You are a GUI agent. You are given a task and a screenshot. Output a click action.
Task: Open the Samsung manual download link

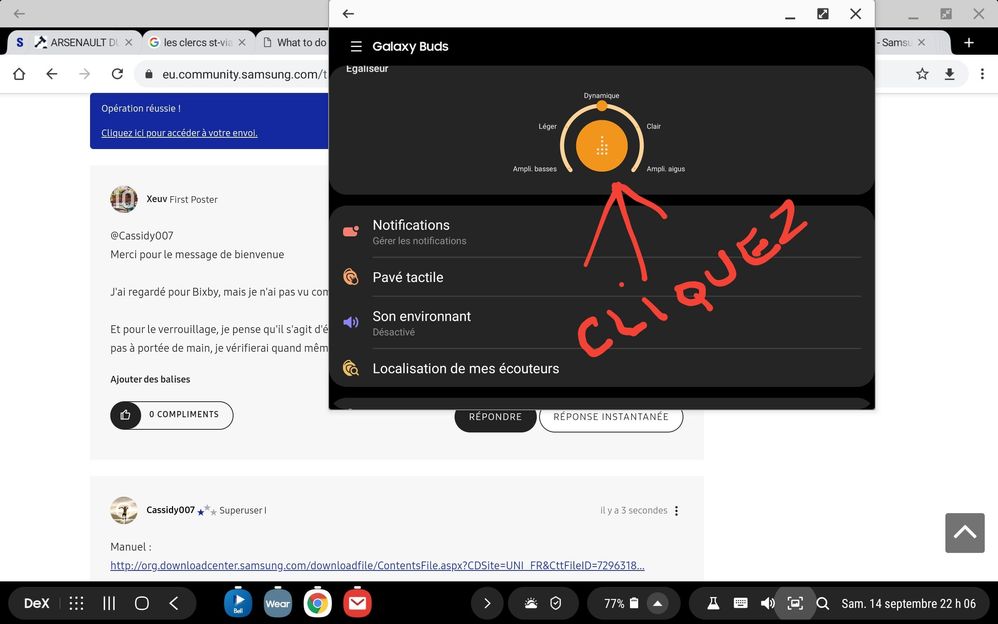pos(377,565)
